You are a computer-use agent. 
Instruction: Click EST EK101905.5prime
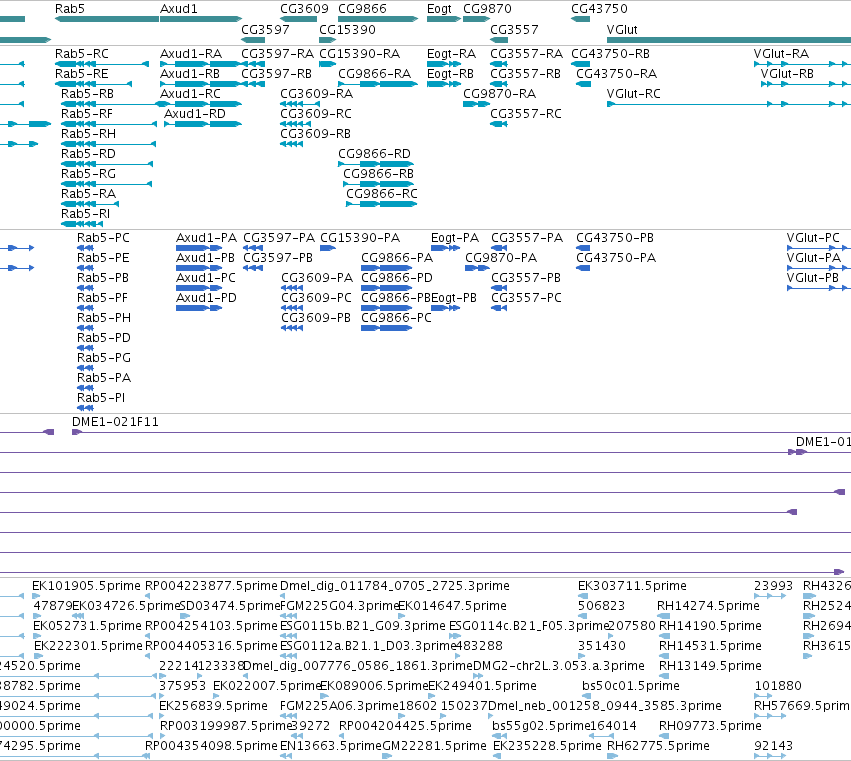pos(86,586)
